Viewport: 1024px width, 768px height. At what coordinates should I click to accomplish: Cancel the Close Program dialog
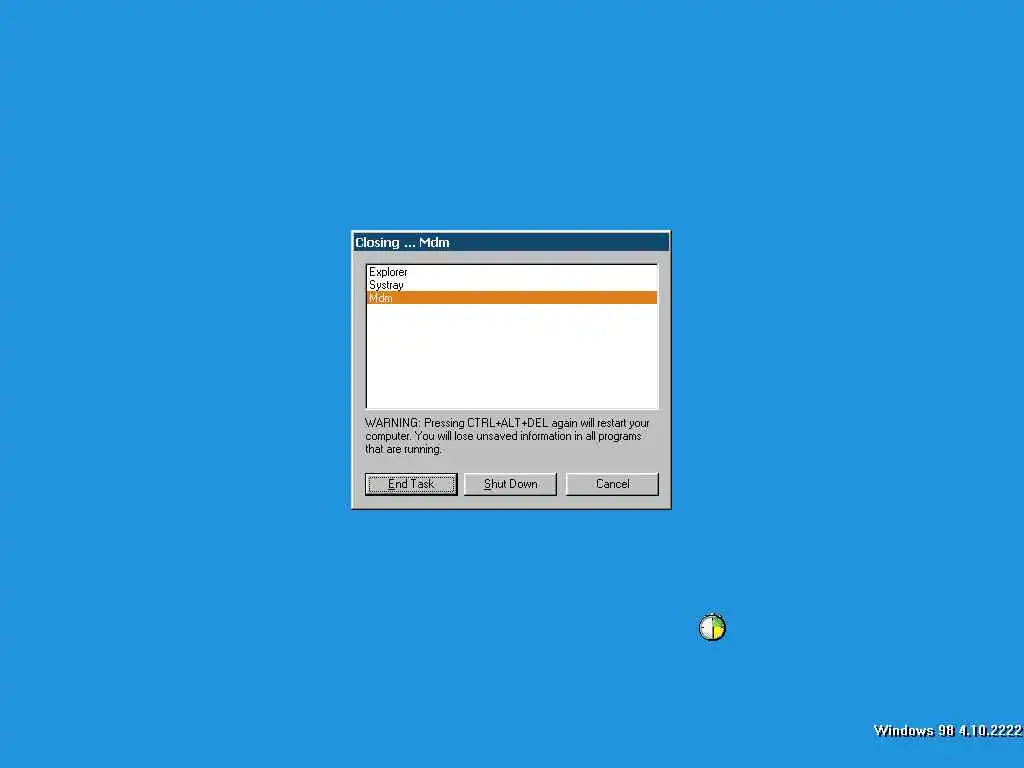coord(612,484)
